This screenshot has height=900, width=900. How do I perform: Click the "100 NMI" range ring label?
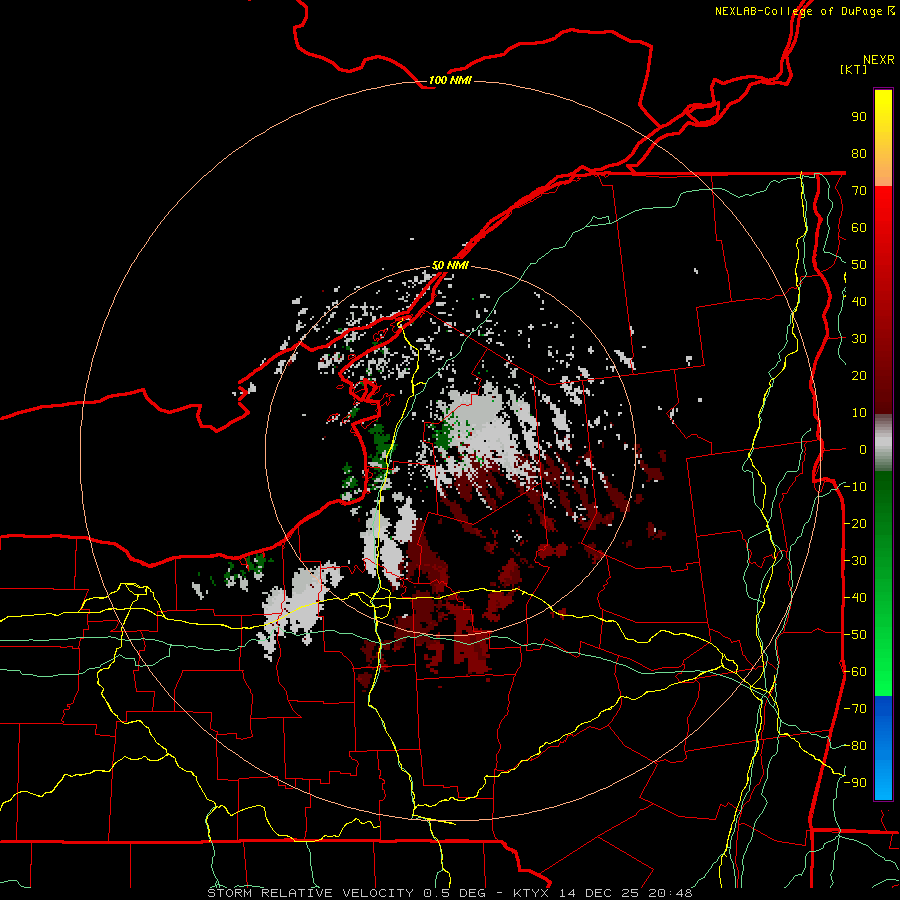[x=450, y=80]
